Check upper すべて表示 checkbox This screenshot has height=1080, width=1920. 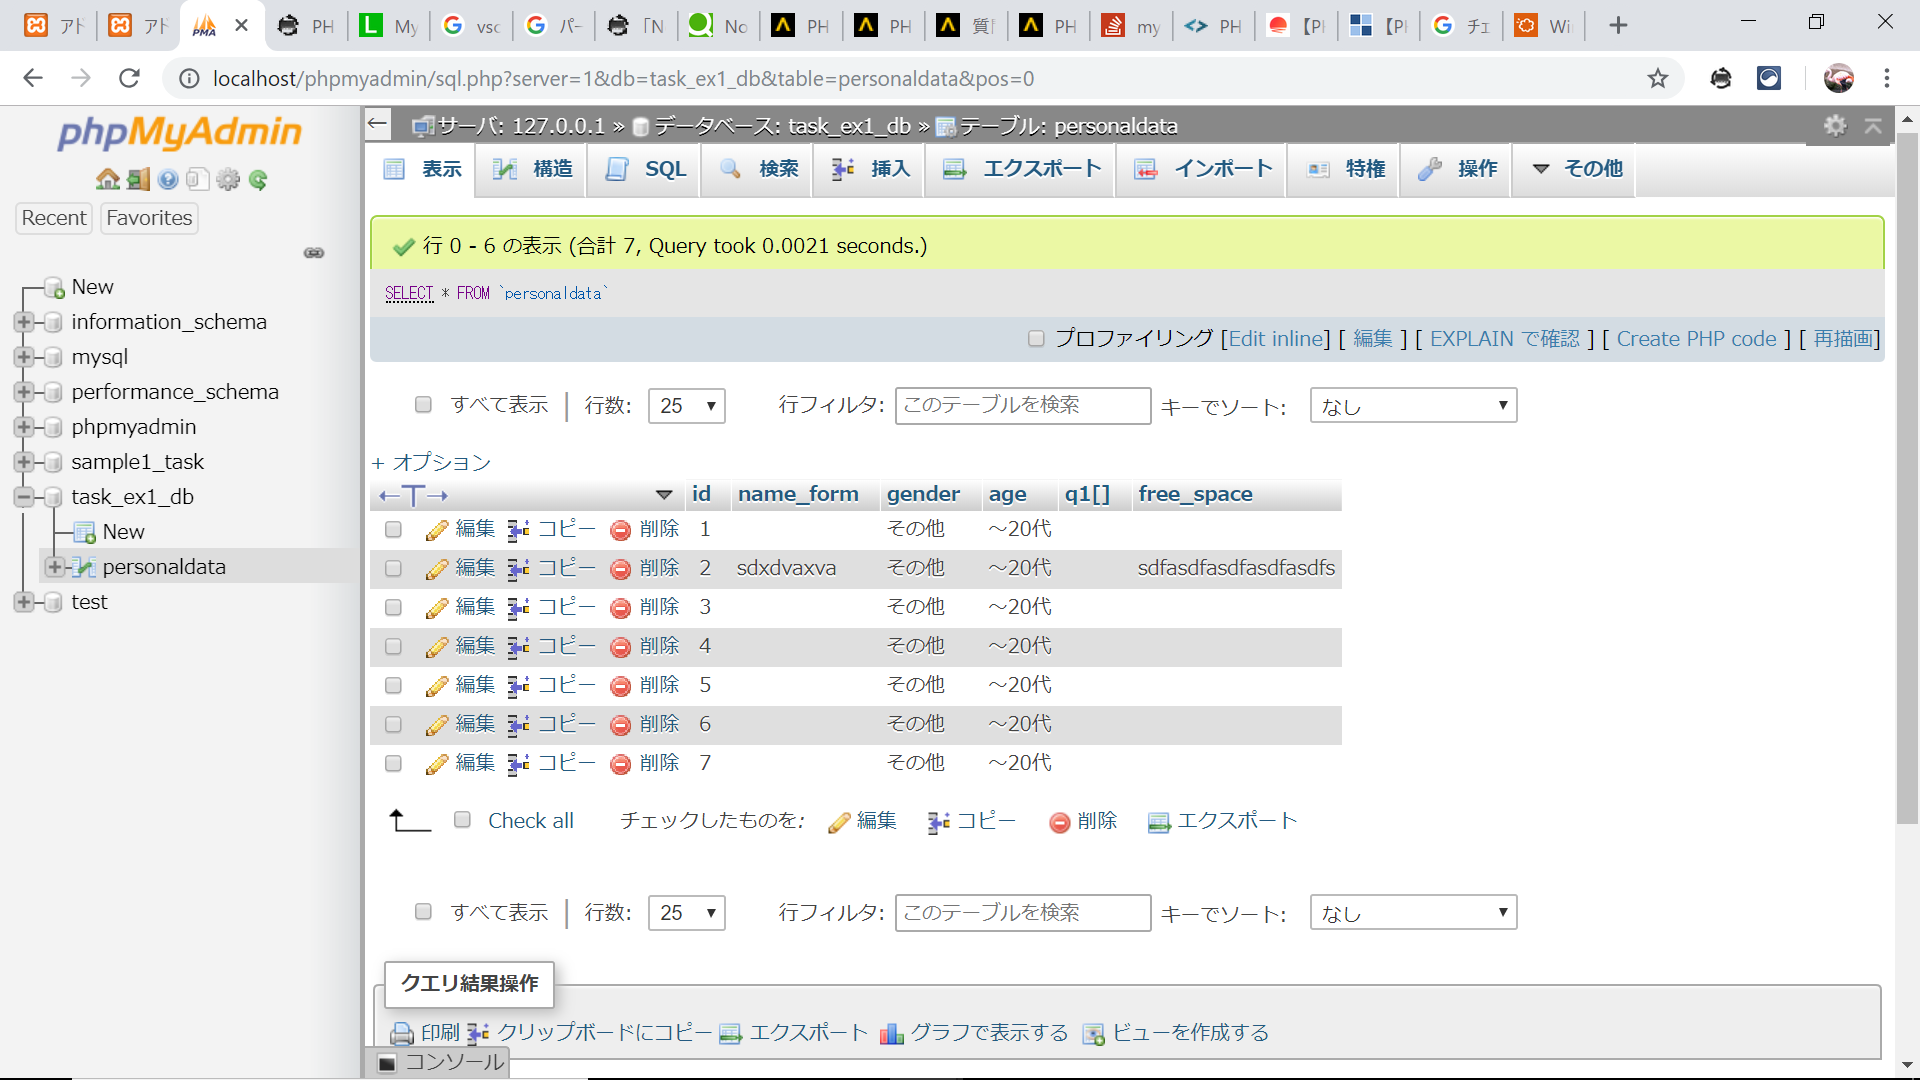click(423, 405)
